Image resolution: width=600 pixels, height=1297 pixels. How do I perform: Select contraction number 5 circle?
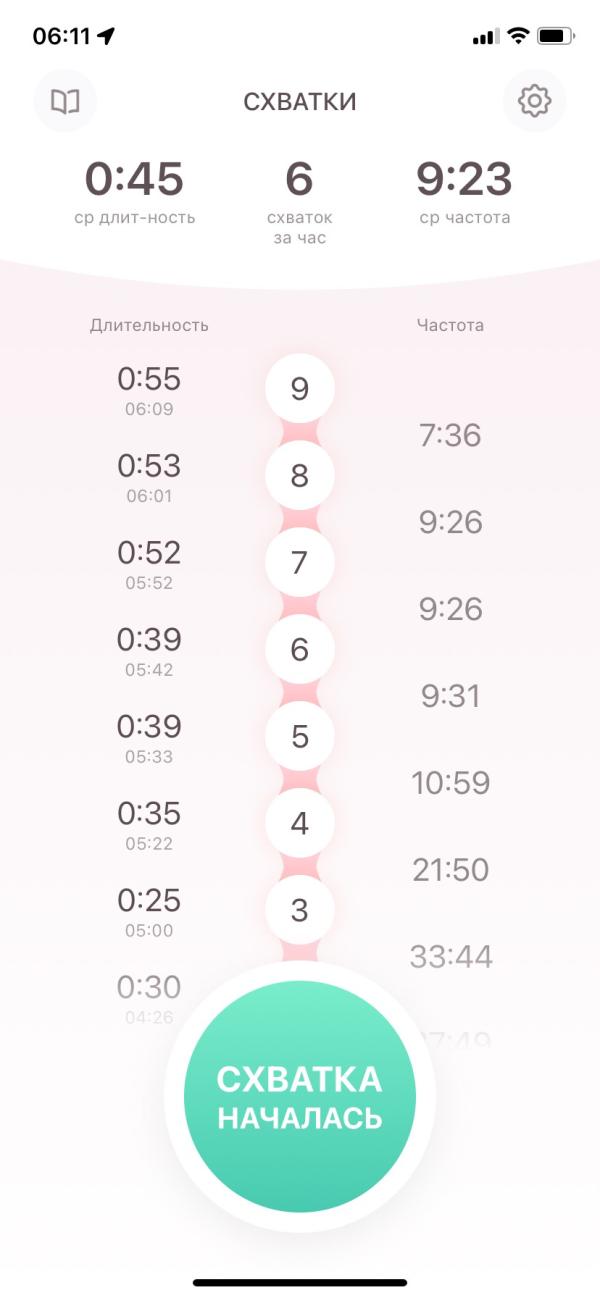pos(300,737)
